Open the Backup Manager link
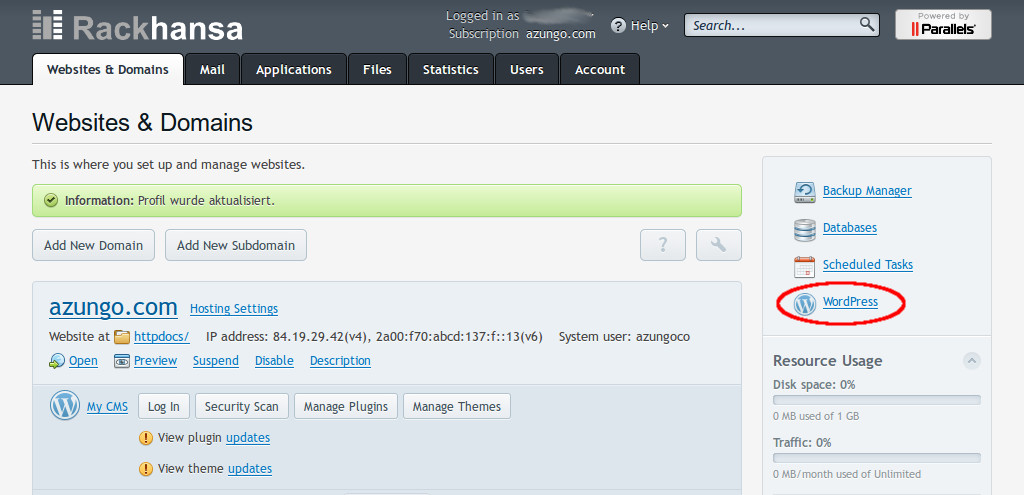The height and width of the screenshot is (495, 1024). pos(867,191)
